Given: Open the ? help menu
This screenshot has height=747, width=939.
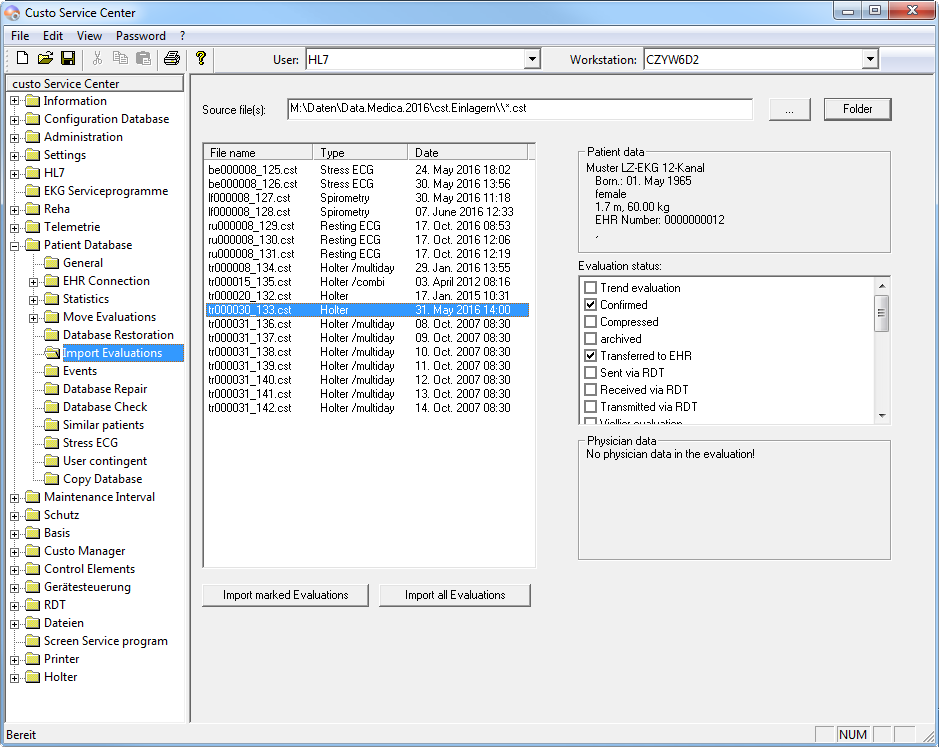Looking at the screenshot, I should 183,36.
